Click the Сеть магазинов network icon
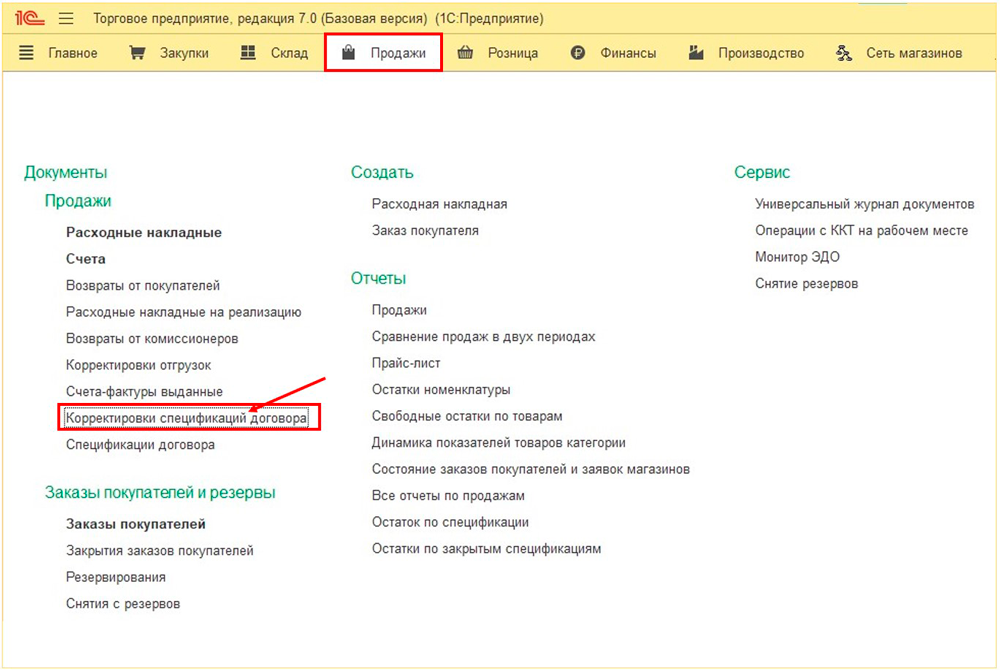 click(844, 53)
